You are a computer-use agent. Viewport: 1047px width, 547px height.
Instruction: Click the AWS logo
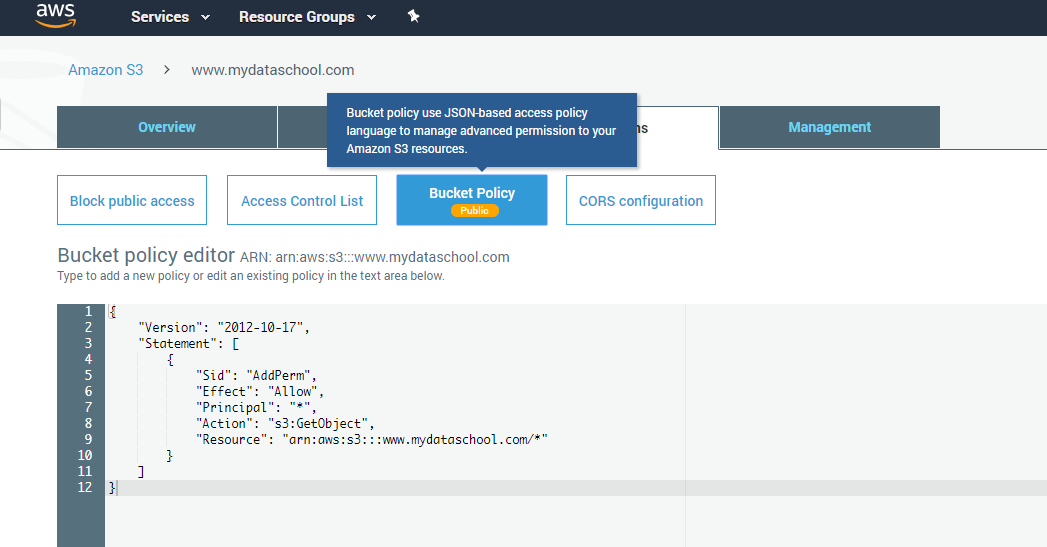tap(55, 16)
